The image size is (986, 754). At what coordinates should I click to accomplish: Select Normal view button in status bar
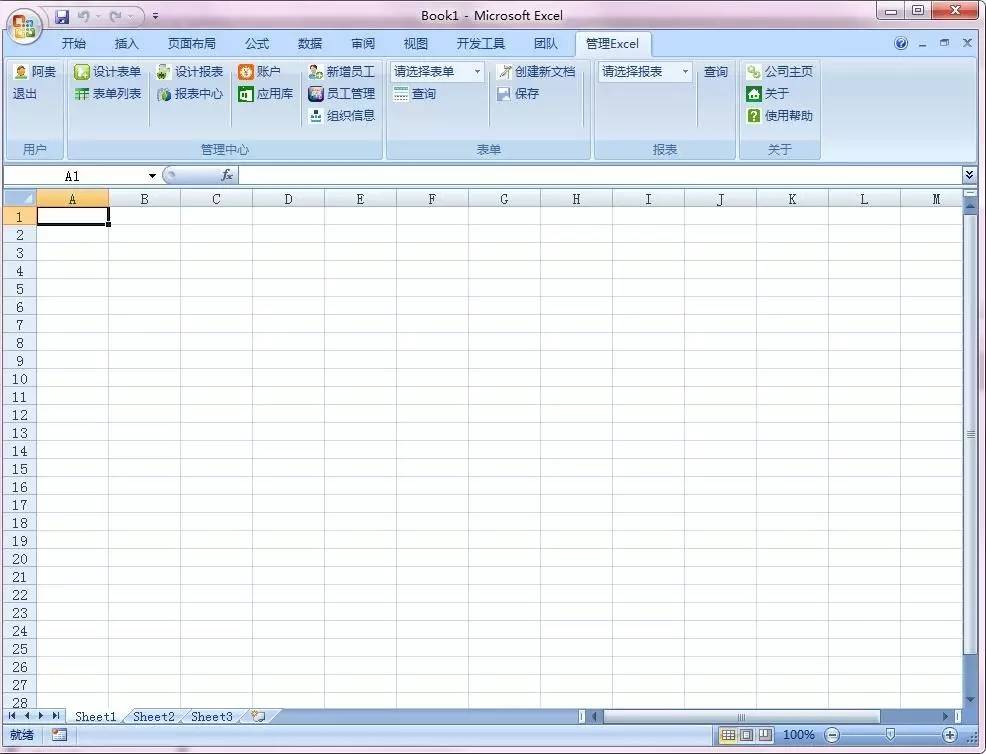tap(728, 735)
